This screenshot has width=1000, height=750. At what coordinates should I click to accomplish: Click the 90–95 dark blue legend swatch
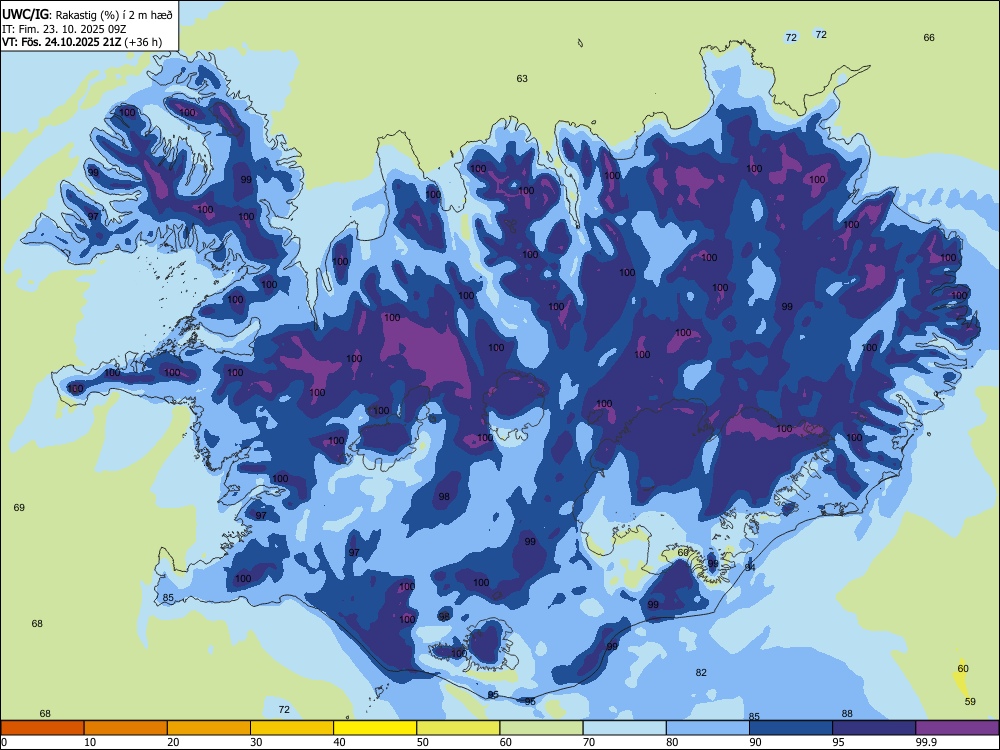tap(791, 728)
